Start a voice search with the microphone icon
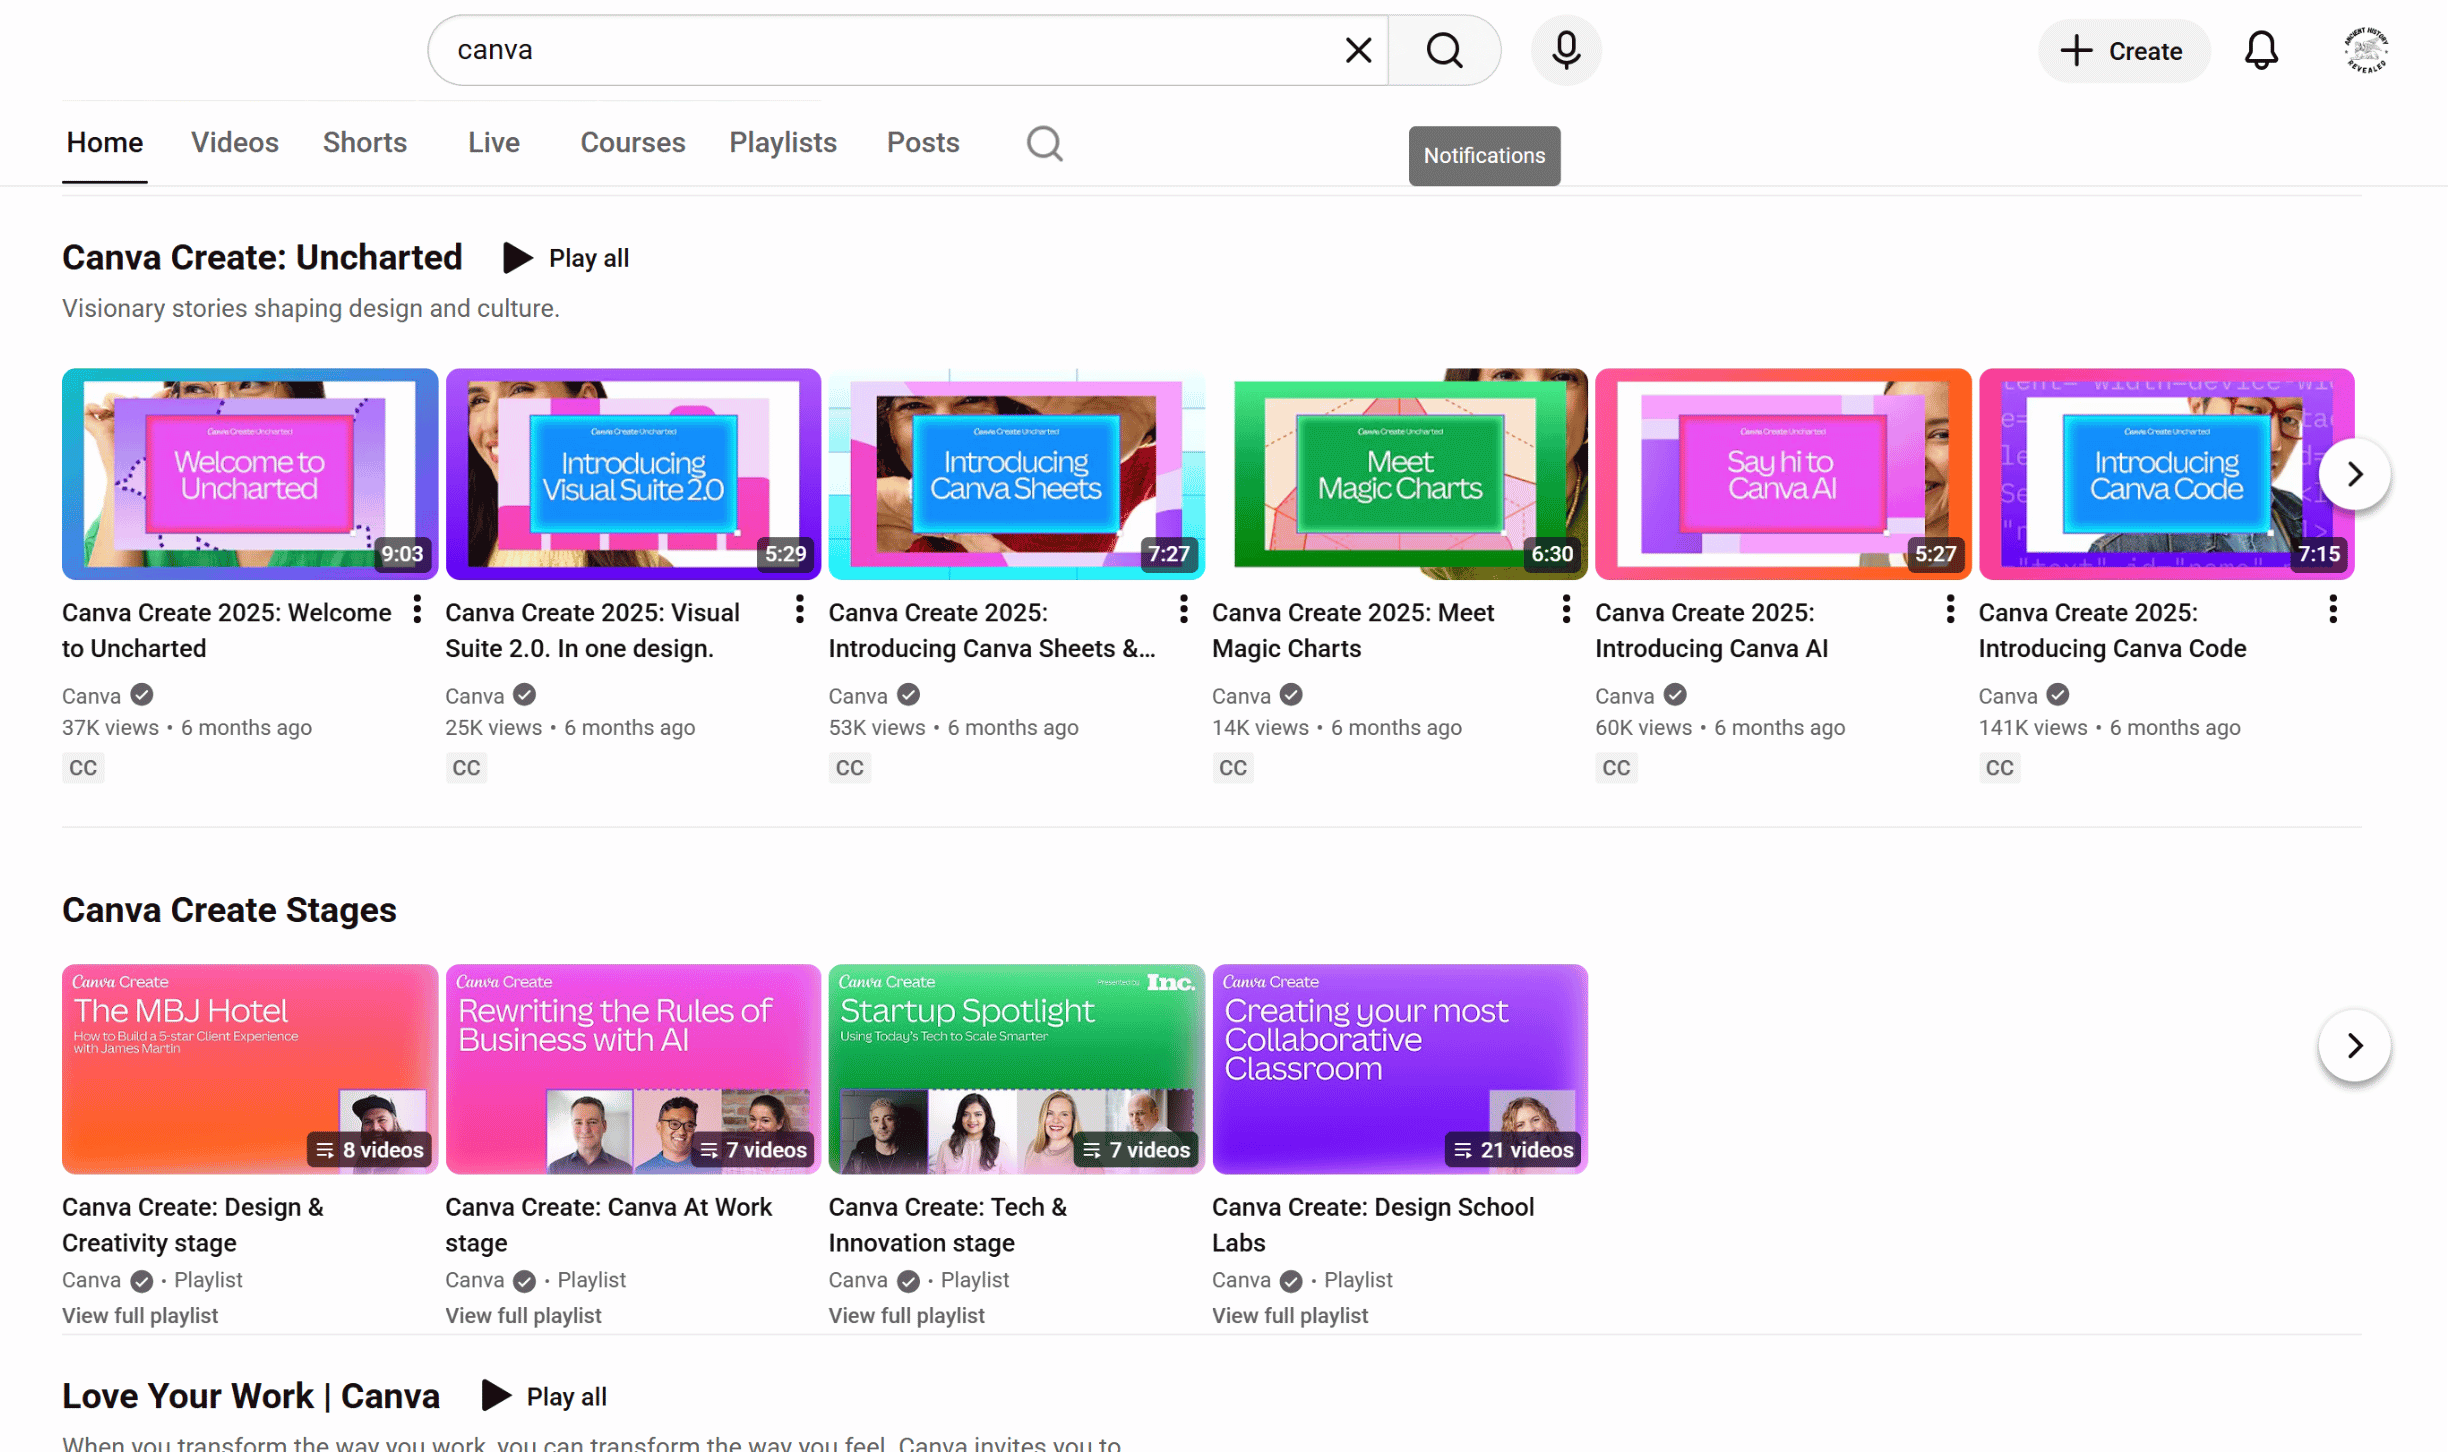This screenshot has height=1454, width=2450. click(1565, 50)
